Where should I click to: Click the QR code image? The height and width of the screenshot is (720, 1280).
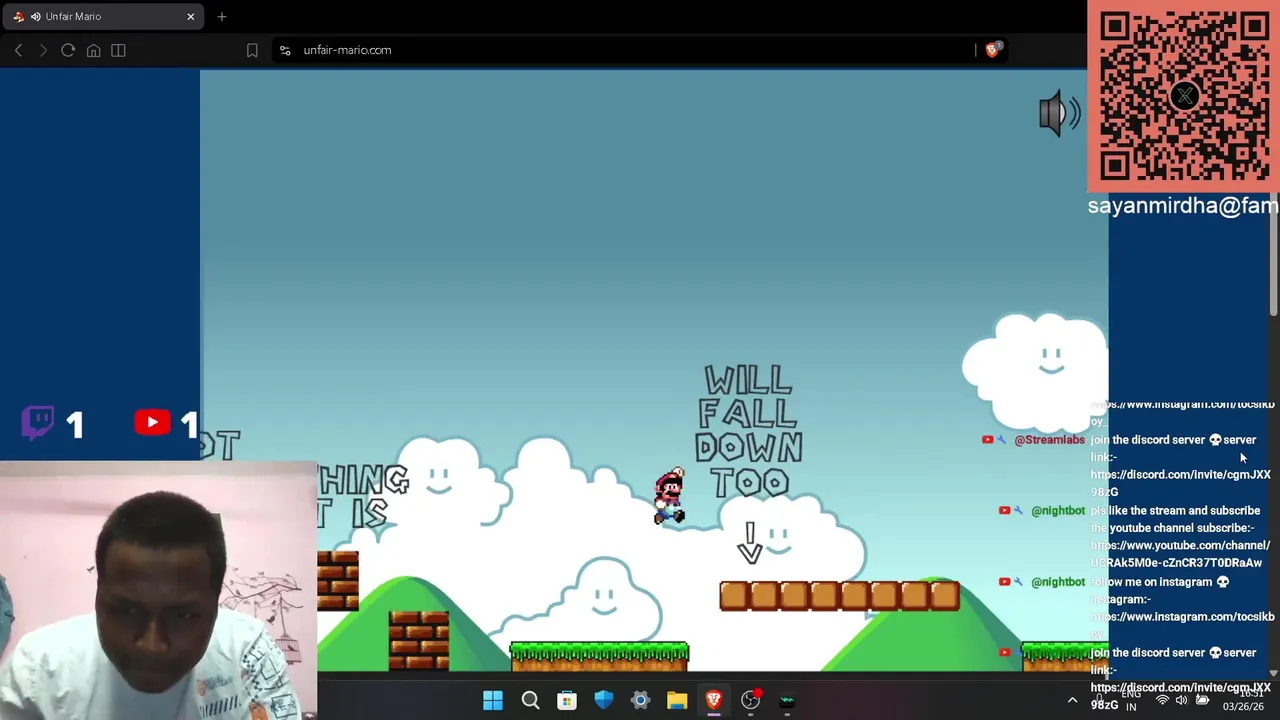[x=1184, y=95]
